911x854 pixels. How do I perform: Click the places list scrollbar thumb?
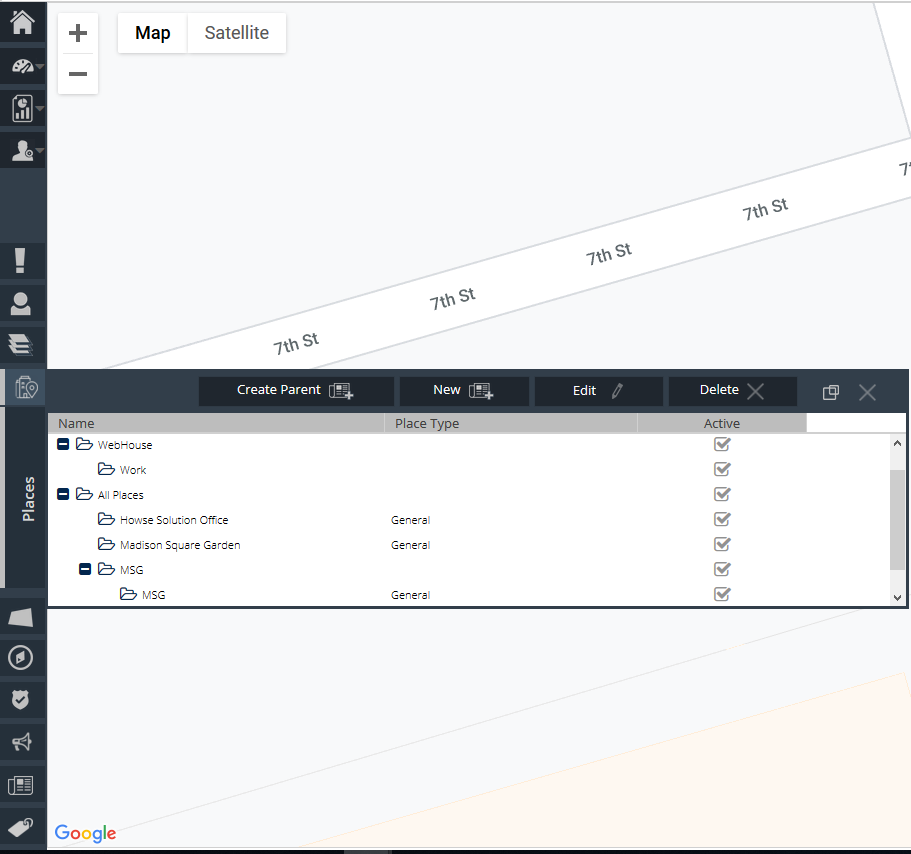[x=897, y=519]
